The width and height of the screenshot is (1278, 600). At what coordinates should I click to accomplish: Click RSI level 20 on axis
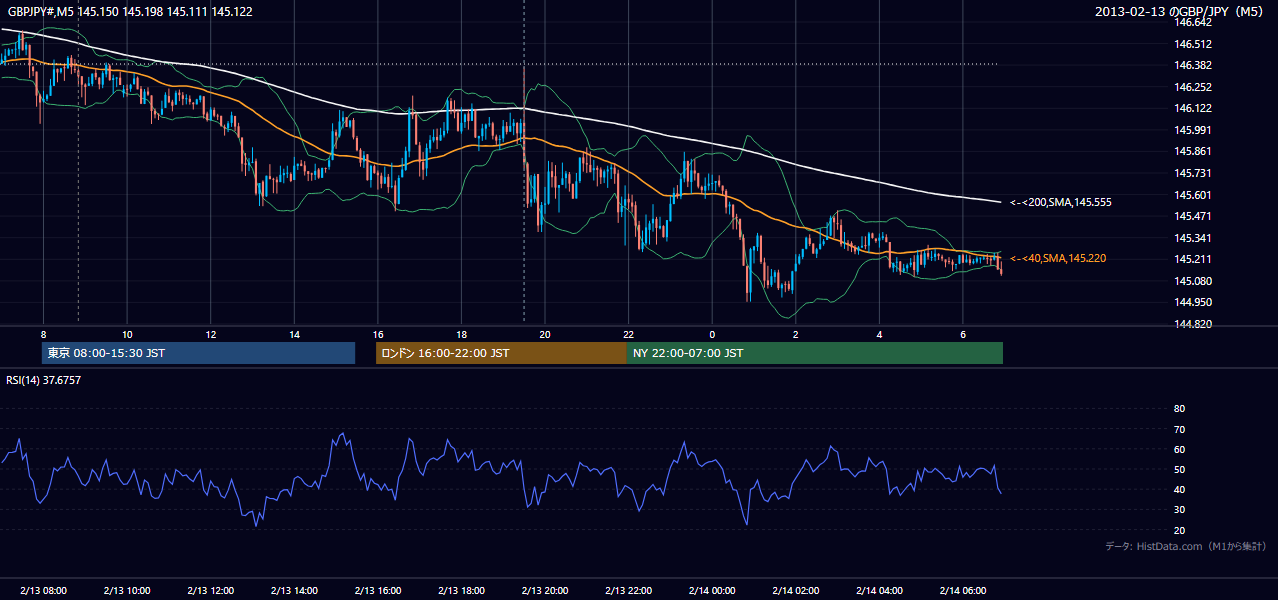pyautogui.click(x=1179, y=530)
